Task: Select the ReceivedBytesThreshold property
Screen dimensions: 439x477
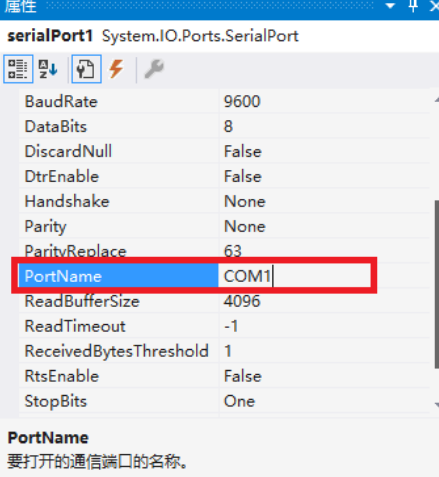Action: [119, 351]
